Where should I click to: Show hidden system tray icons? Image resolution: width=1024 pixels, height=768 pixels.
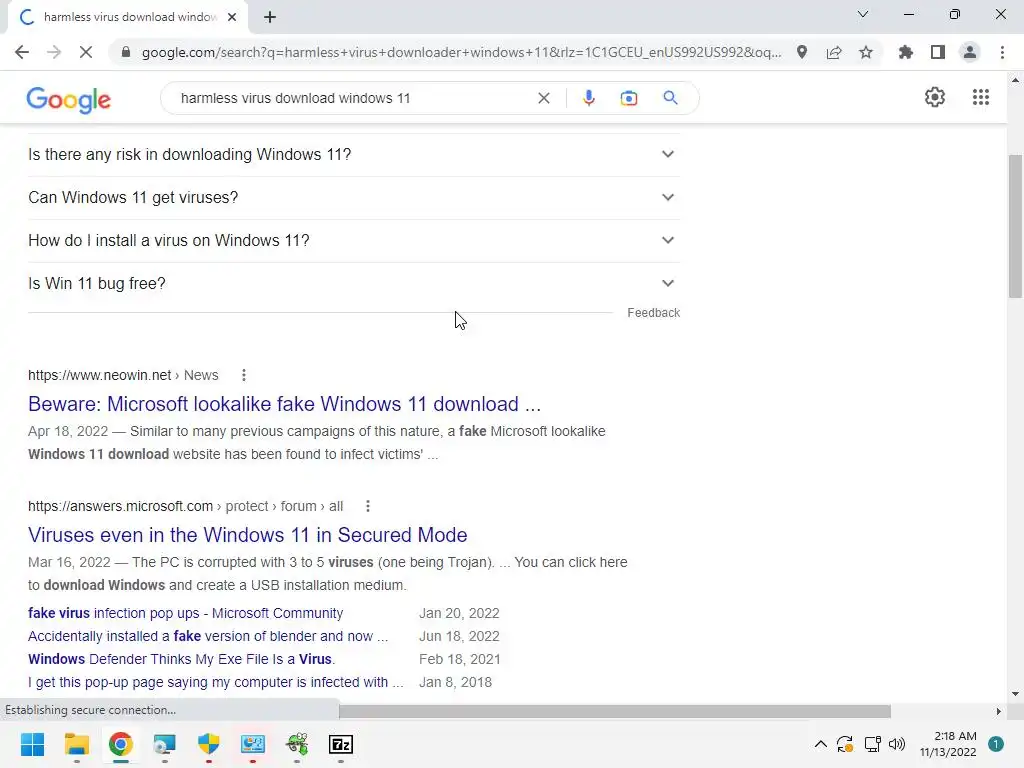pyautogui.click(x=820, y=744)
